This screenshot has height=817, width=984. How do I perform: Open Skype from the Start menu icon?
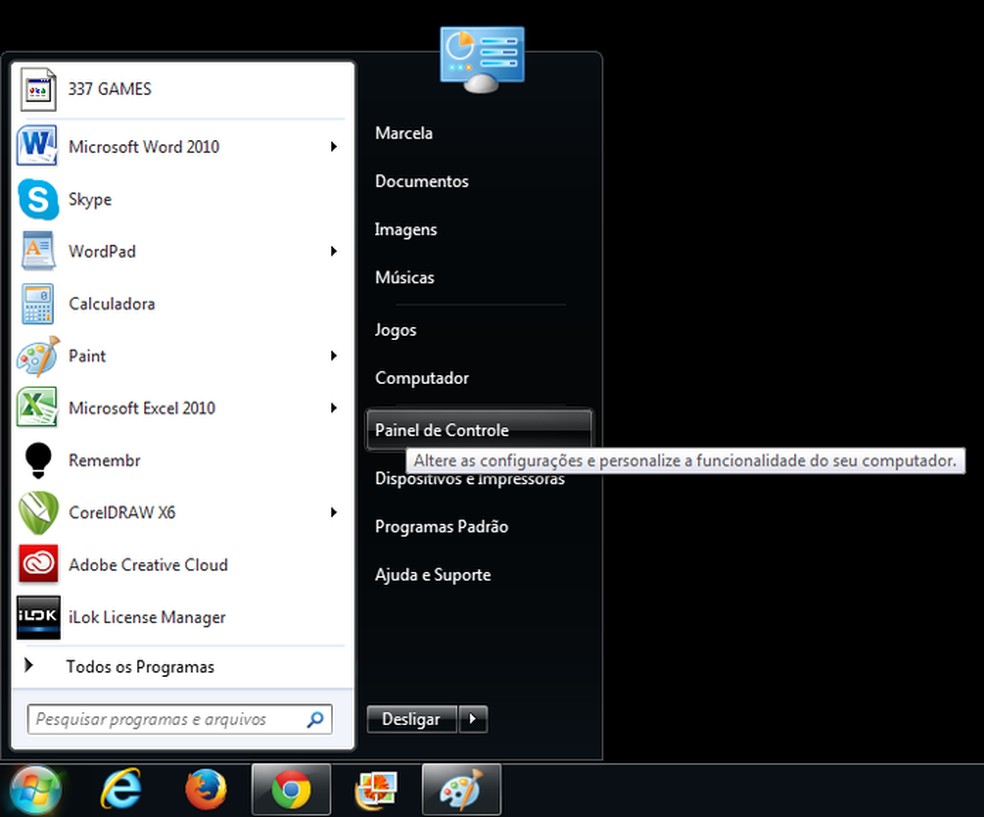click(x=38, y=199)
